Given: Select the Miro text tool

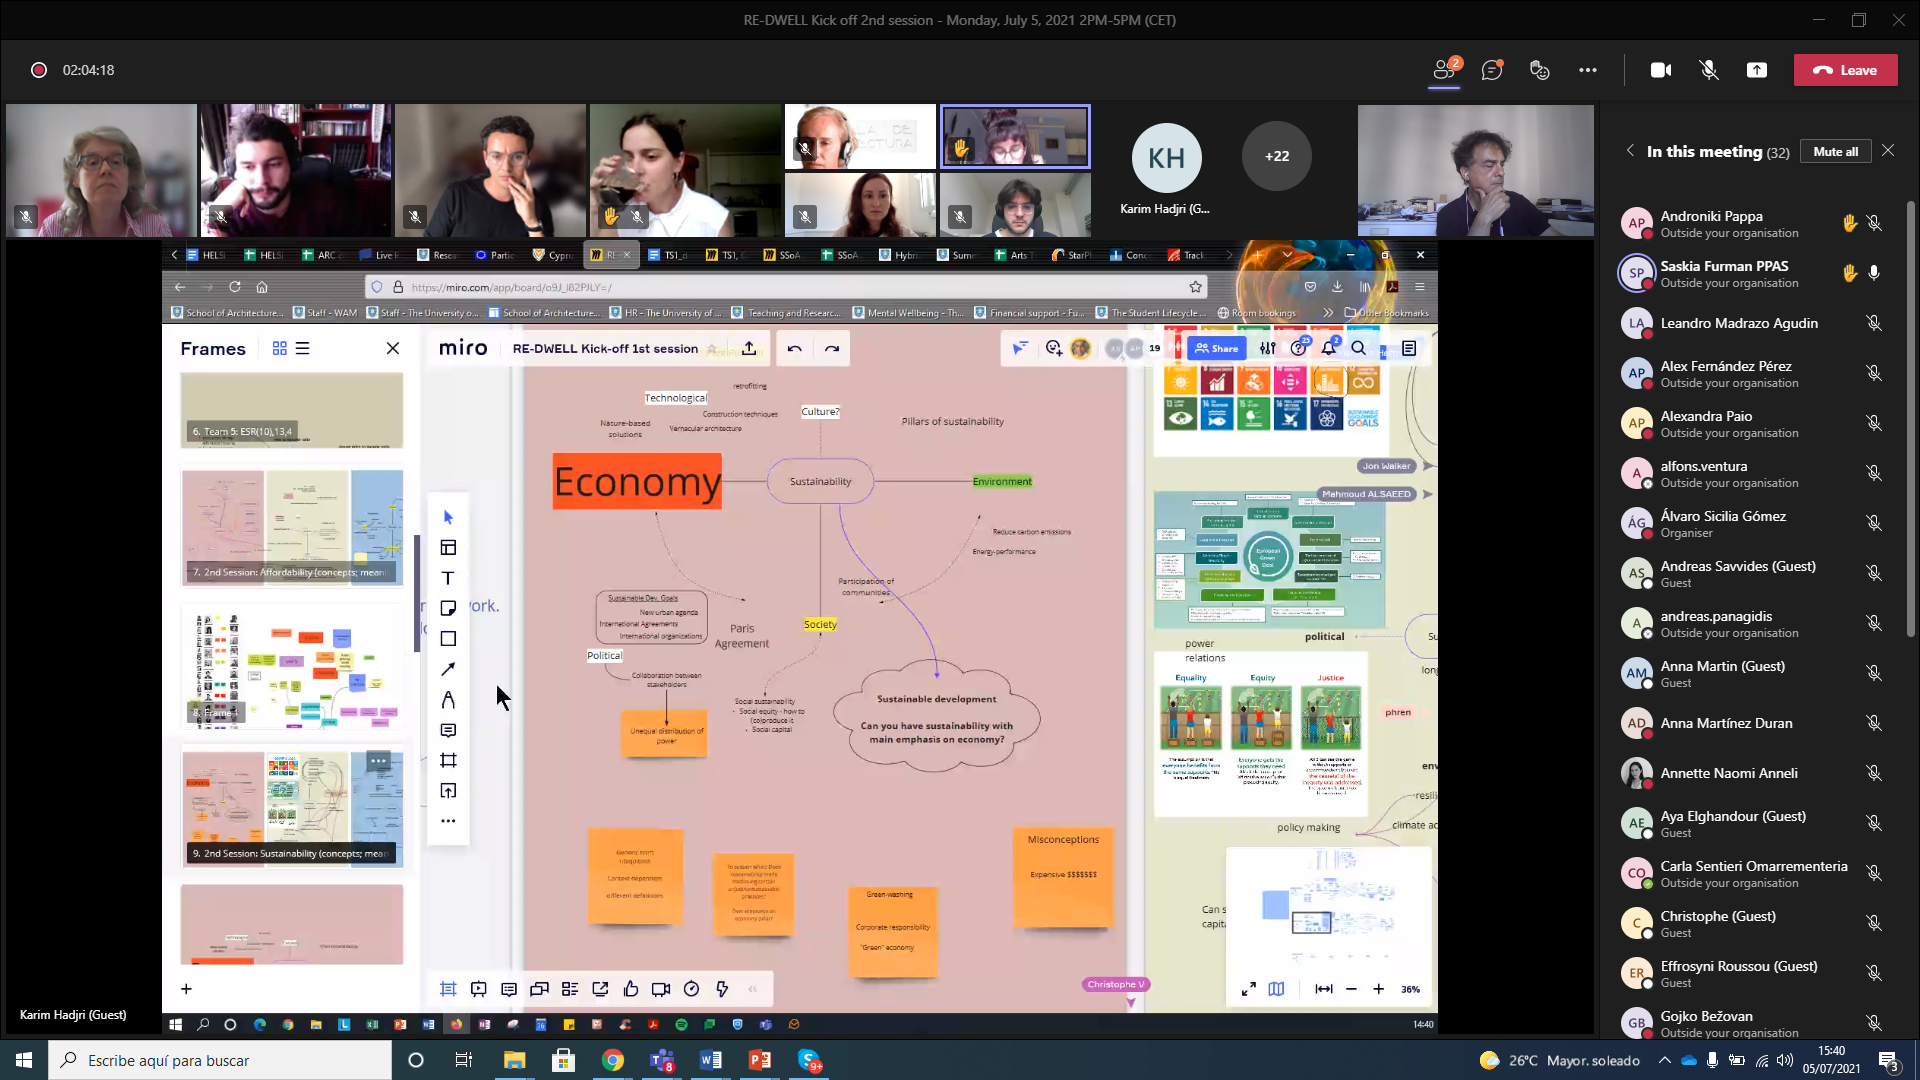Looking at the screenshot, I should pos(448,578).
